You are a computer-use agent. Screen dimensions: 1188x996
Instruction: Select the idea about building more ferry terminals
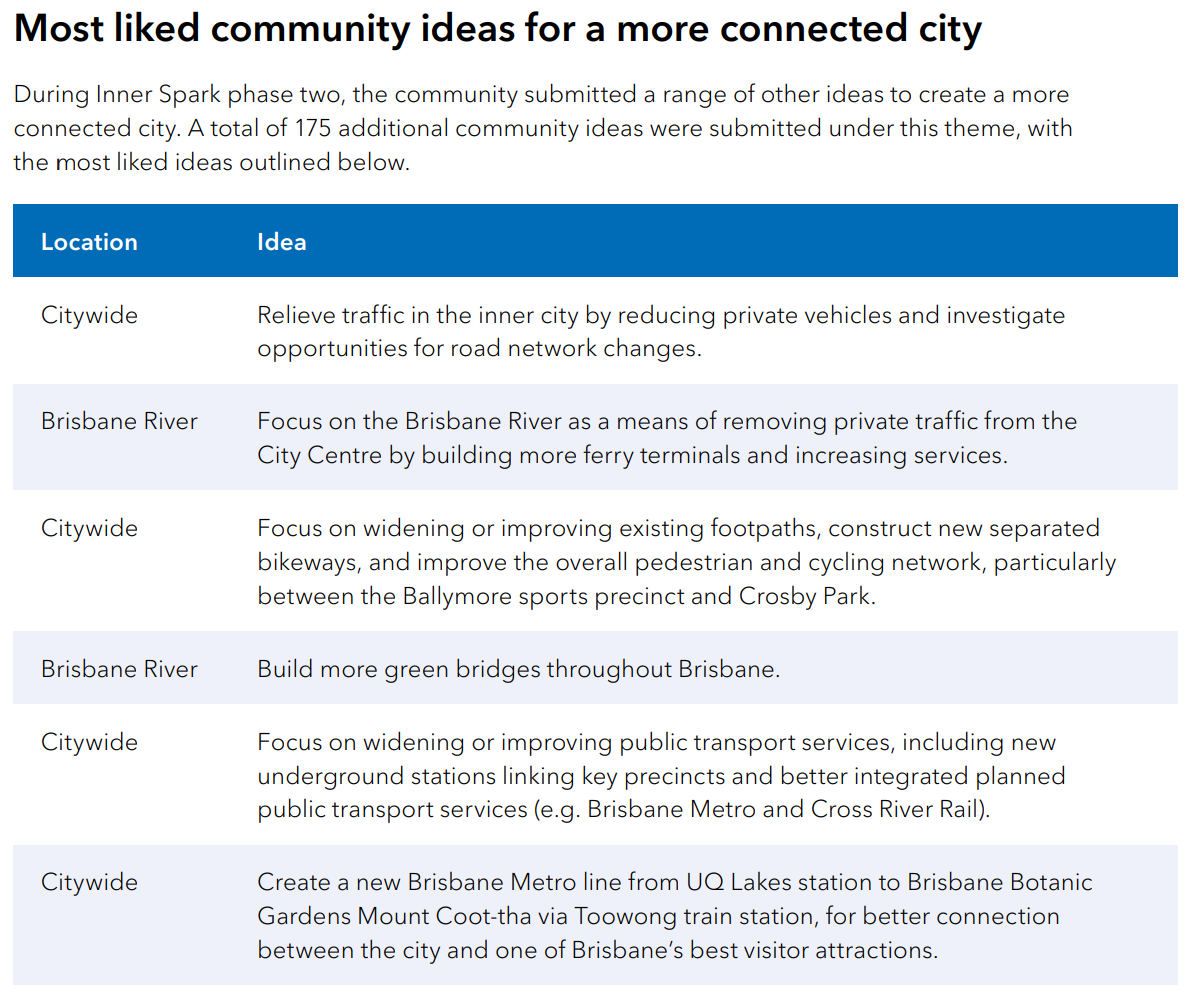point(666,438)
